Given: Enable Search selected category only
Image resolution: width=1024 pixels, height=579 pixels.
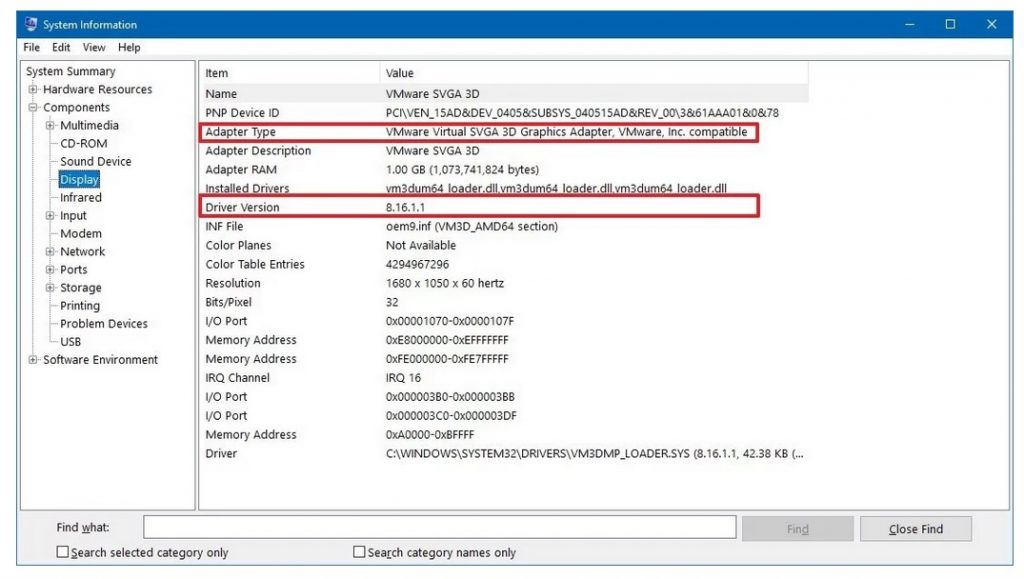Looking at the screenshot, I should click(x=63, y=551).
